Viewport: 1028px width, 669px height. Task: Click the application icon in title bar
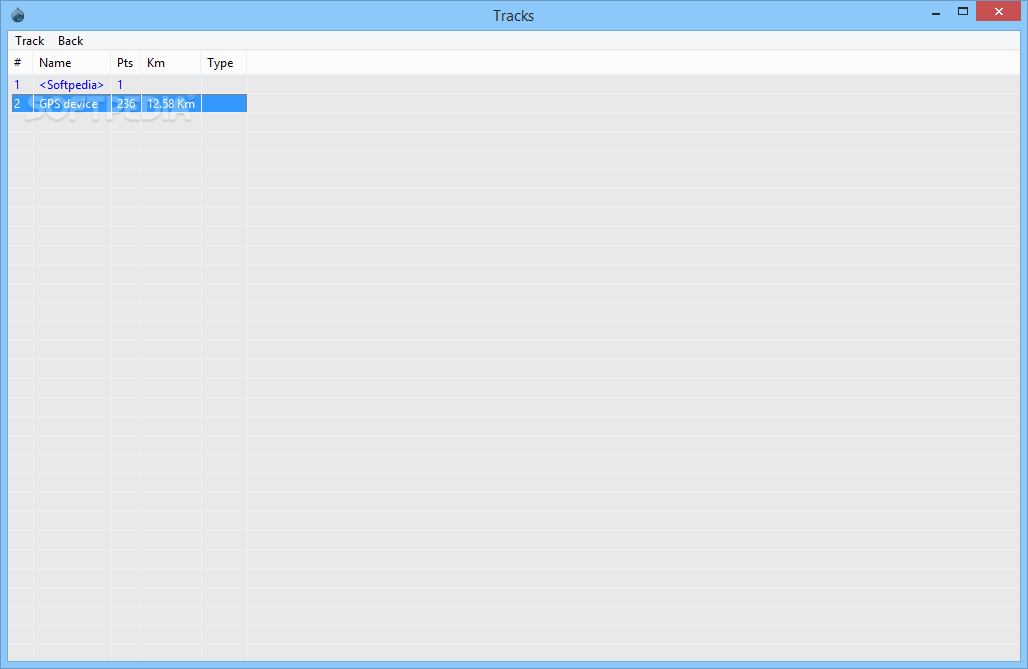[18, 14]
